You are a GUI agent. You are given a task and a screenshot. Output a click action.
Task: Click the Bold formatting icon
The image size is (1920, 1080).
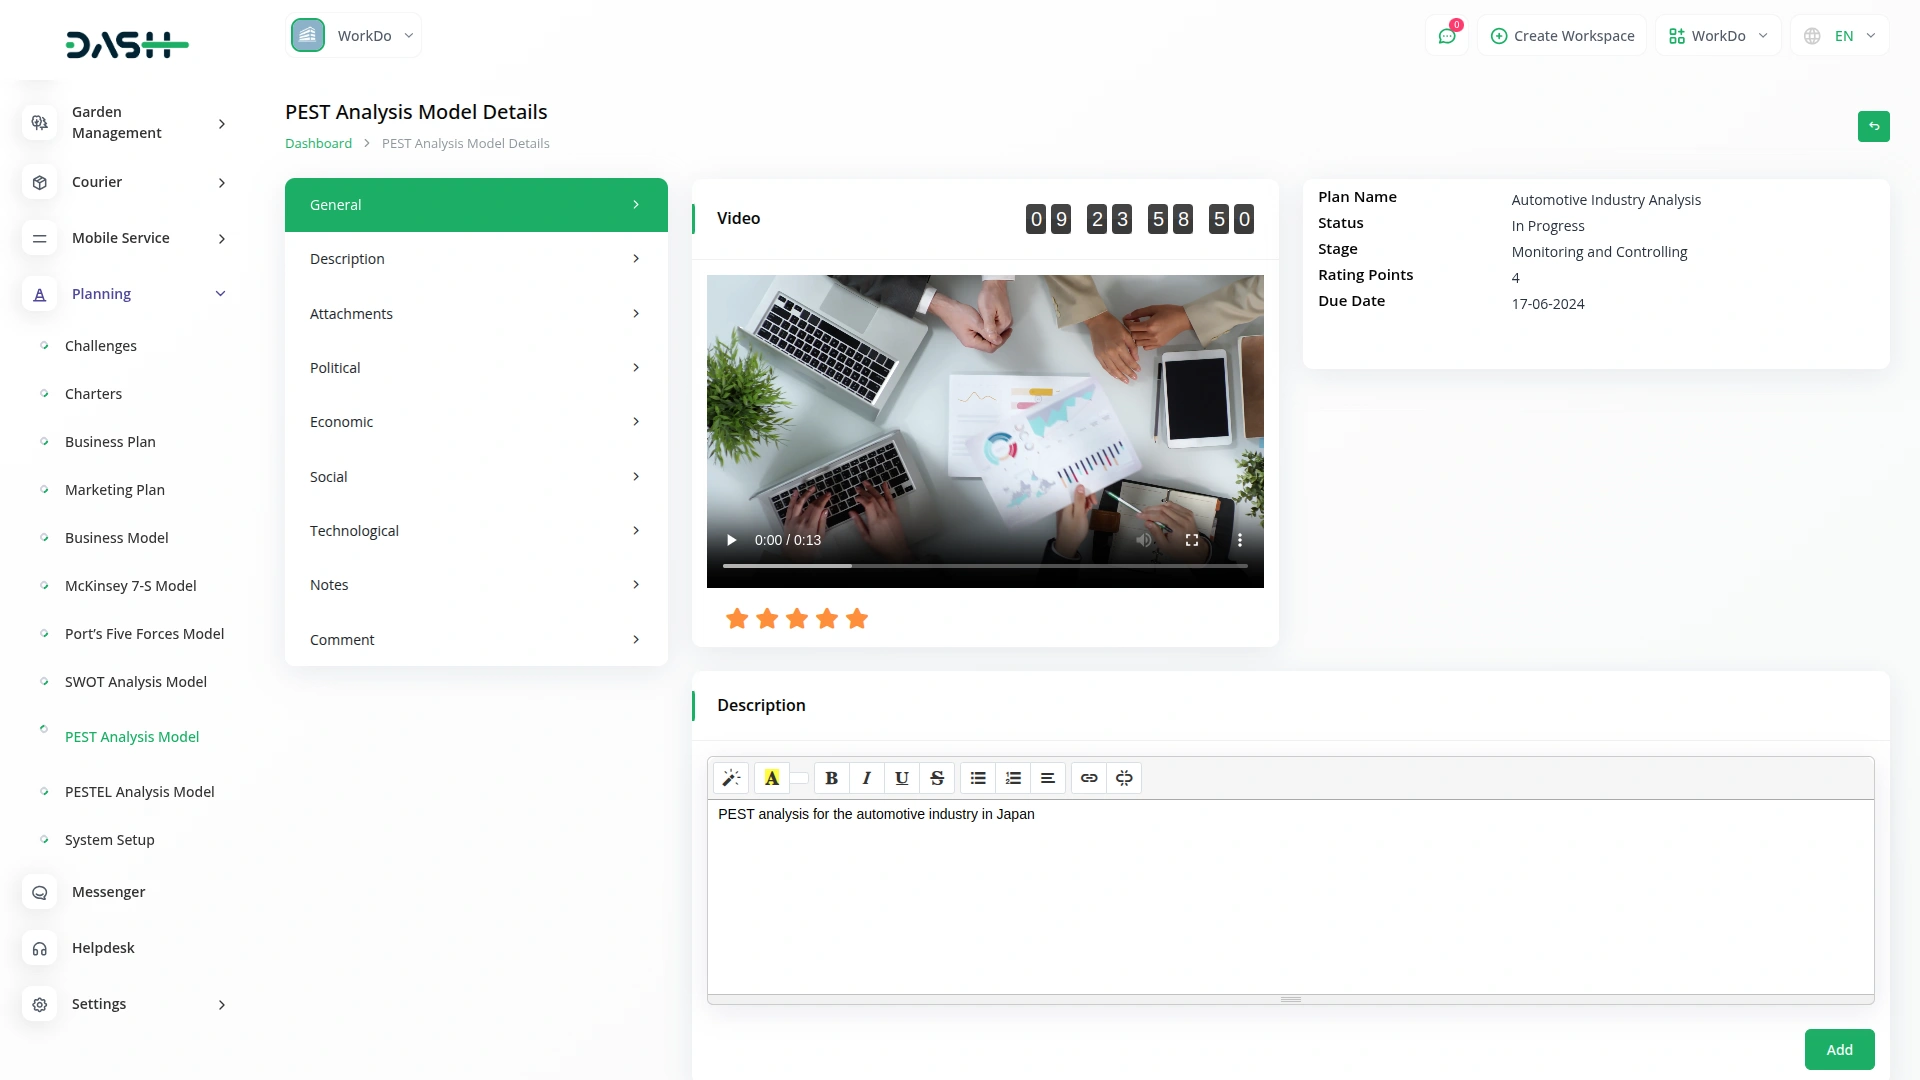point(831,778)
